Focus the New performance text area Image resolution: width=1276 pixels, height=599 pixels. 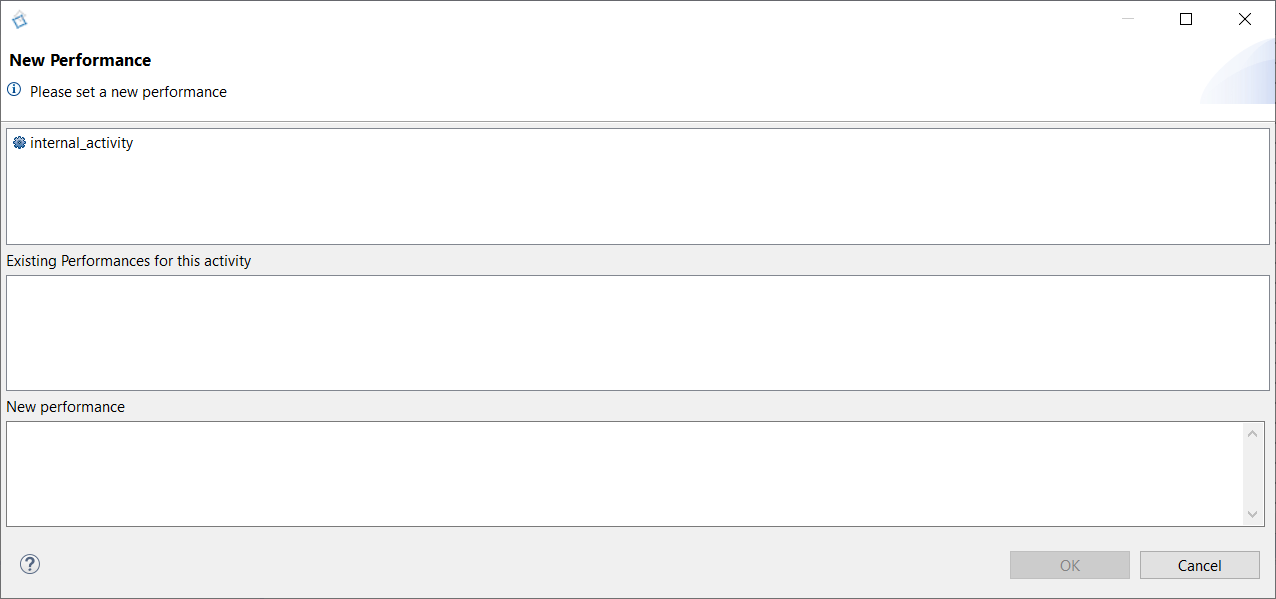625,474
